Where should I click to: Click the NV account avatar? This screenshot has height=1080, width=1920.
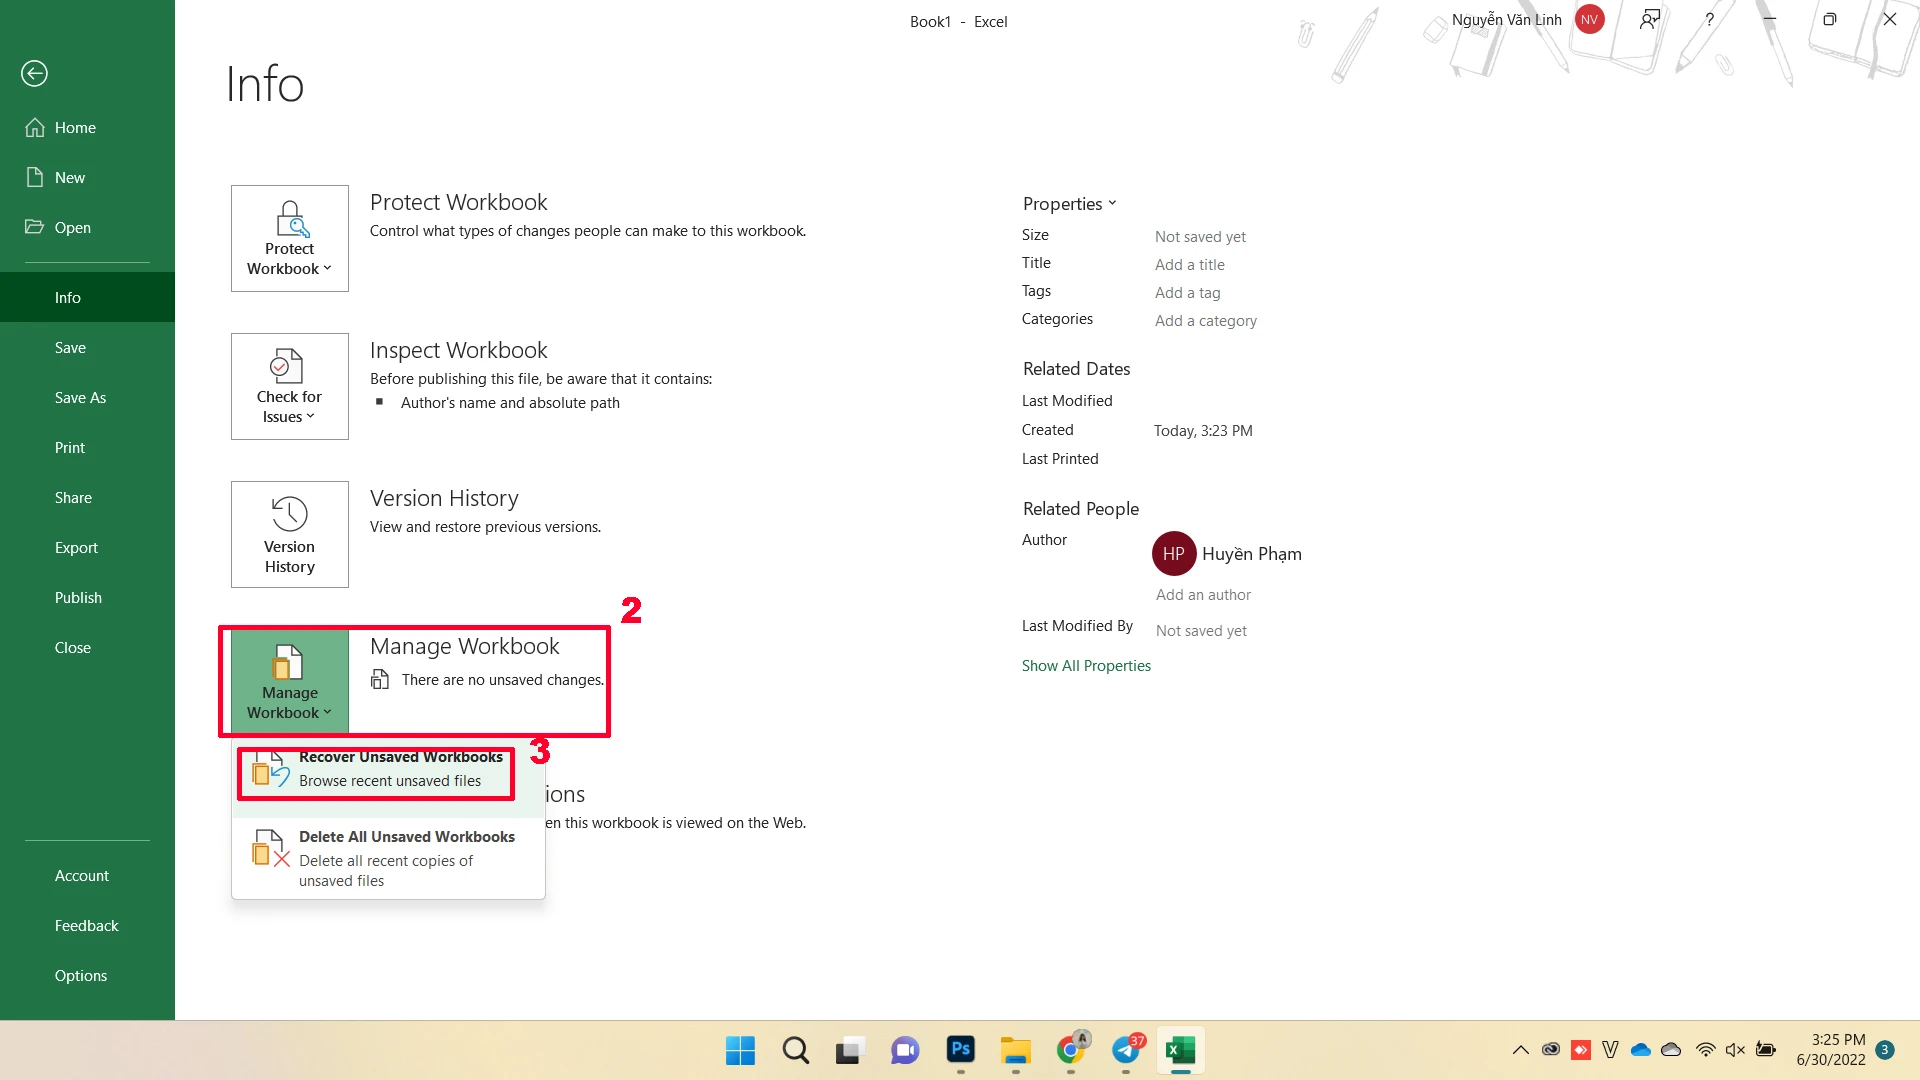[1589, 19]
